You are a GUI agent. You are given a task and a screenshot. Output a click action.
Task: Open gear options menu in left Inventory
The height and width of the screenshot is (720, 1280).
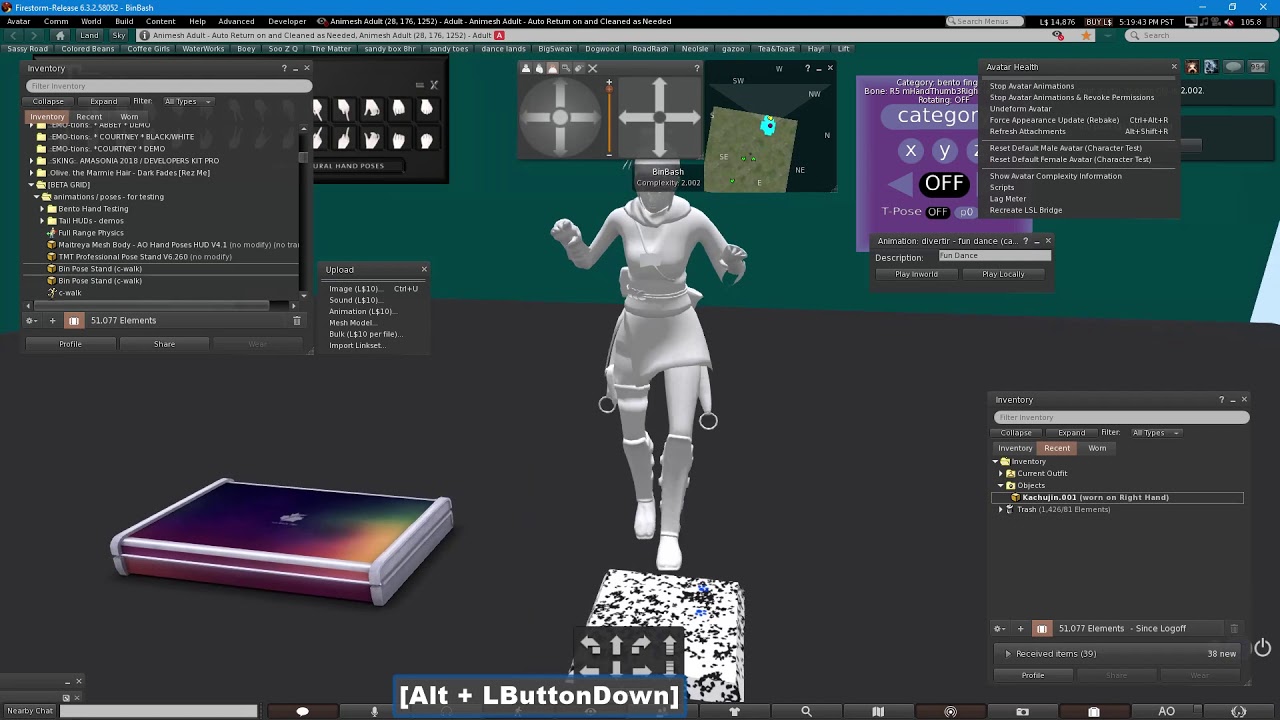coord(31,321)
